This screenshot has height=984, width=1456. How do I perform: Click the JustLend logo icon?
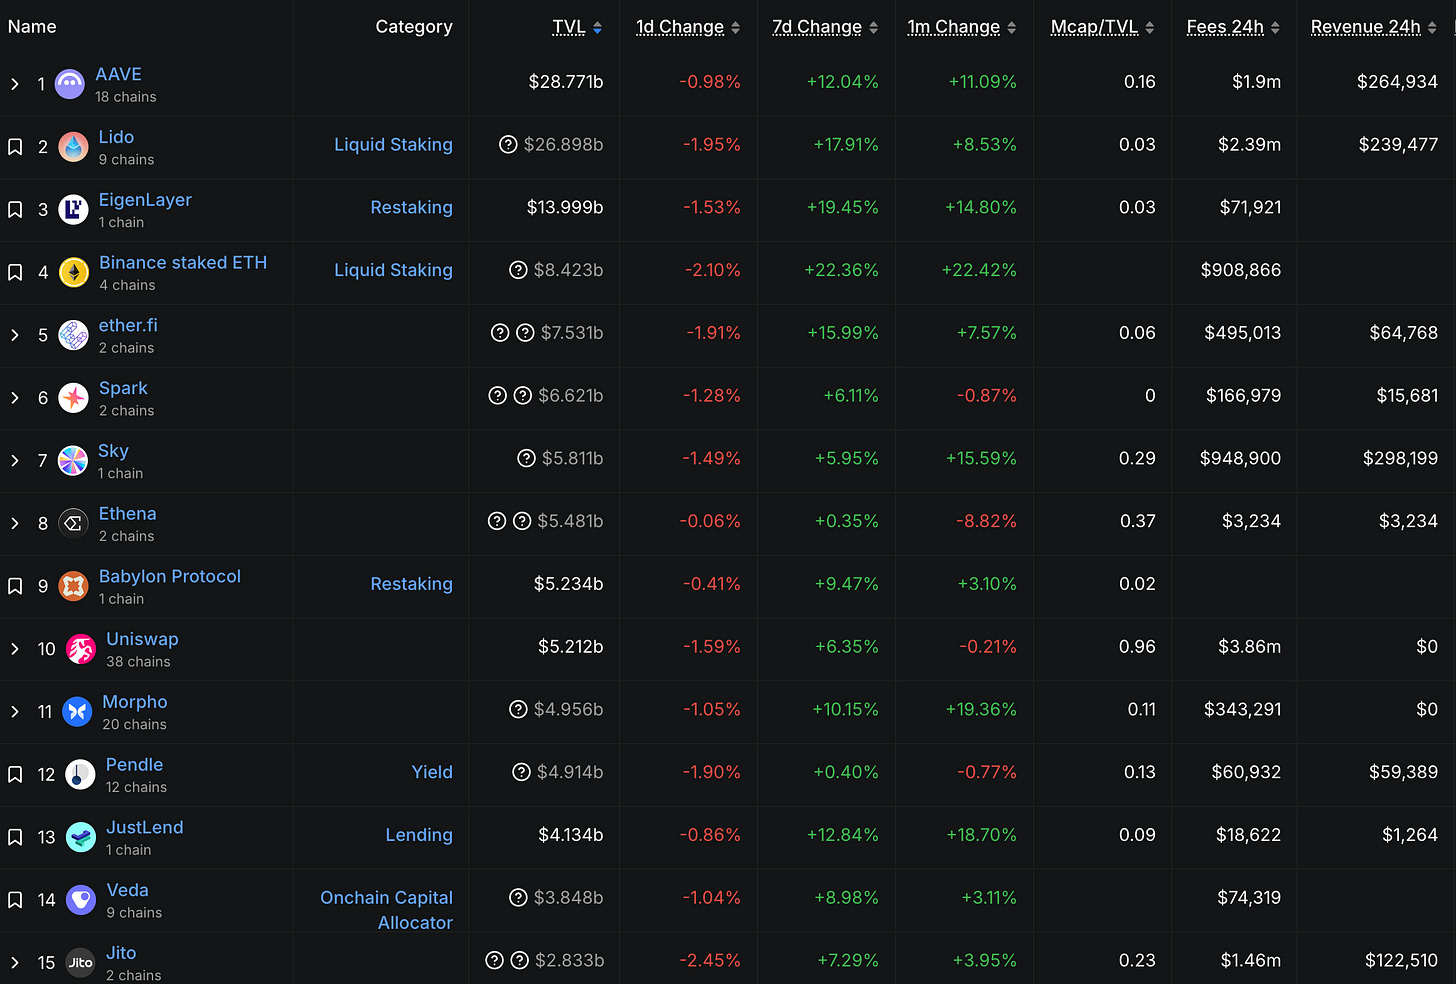point(81,837)
